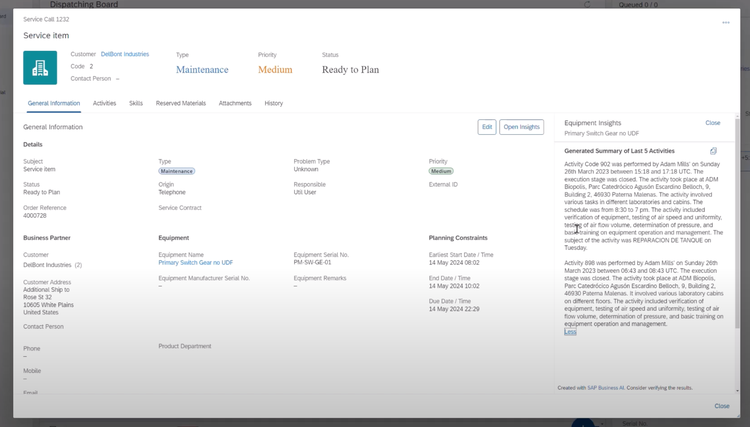
Task: Close the Equipment Insights panel
Action: (713, 123)
